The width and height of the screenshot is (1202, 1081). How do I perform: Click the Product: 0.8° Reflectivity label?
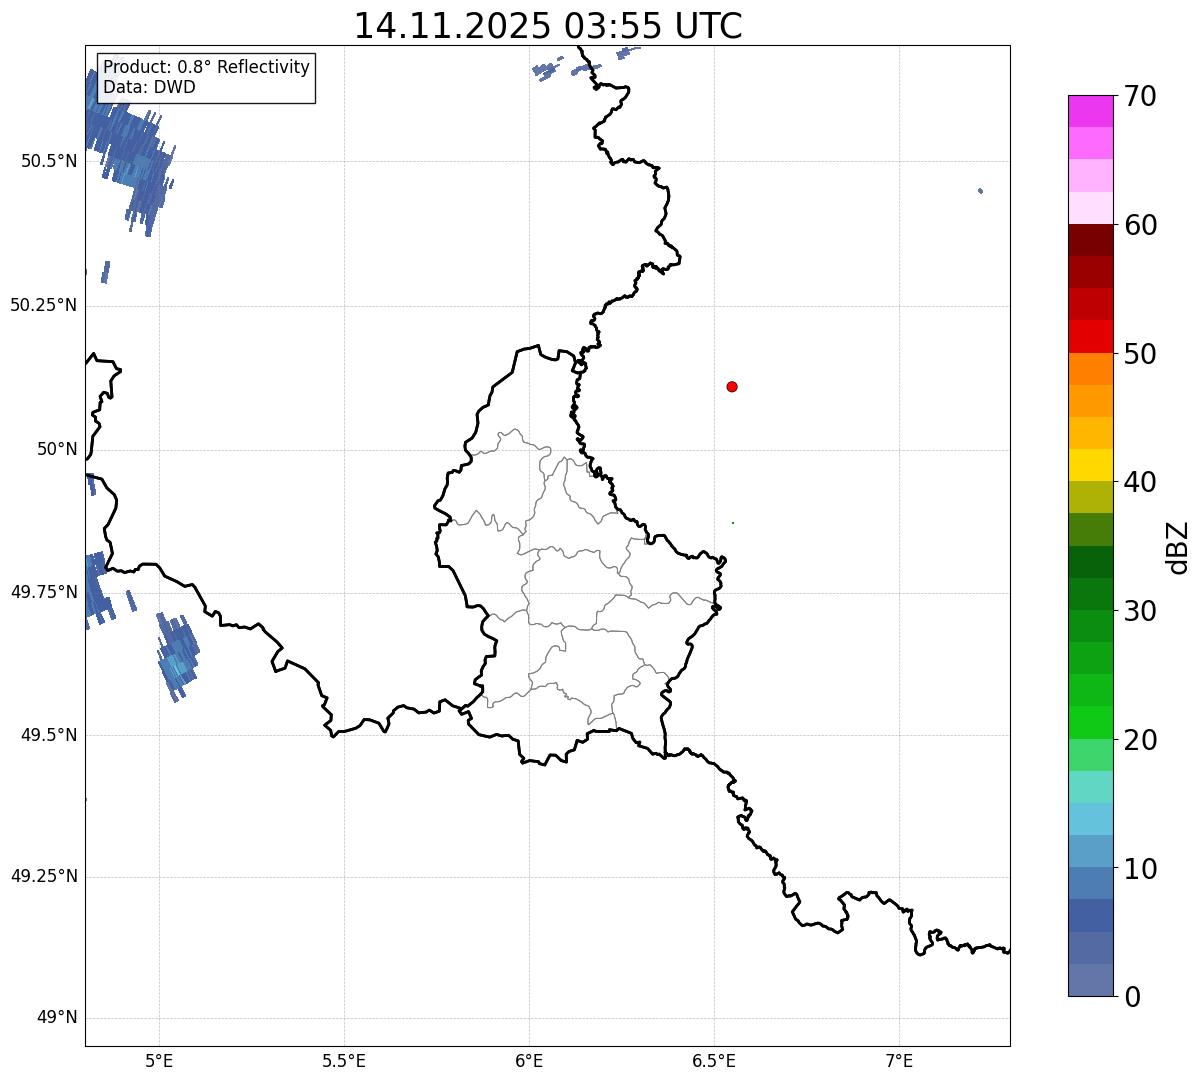click(207, 67)
